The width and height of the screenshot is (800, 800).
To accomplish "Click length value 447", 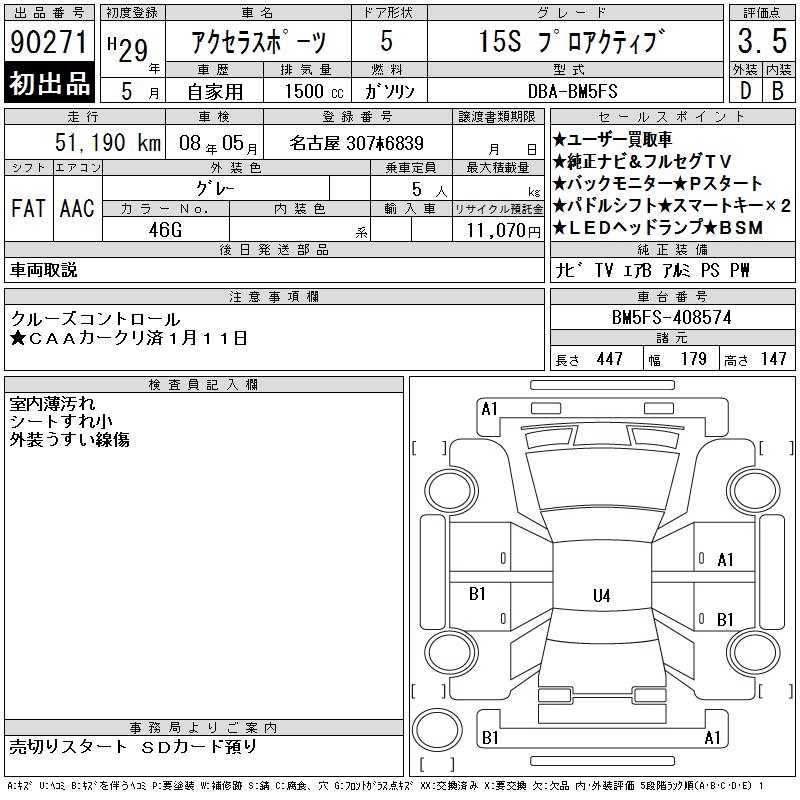I will (609, 359).
